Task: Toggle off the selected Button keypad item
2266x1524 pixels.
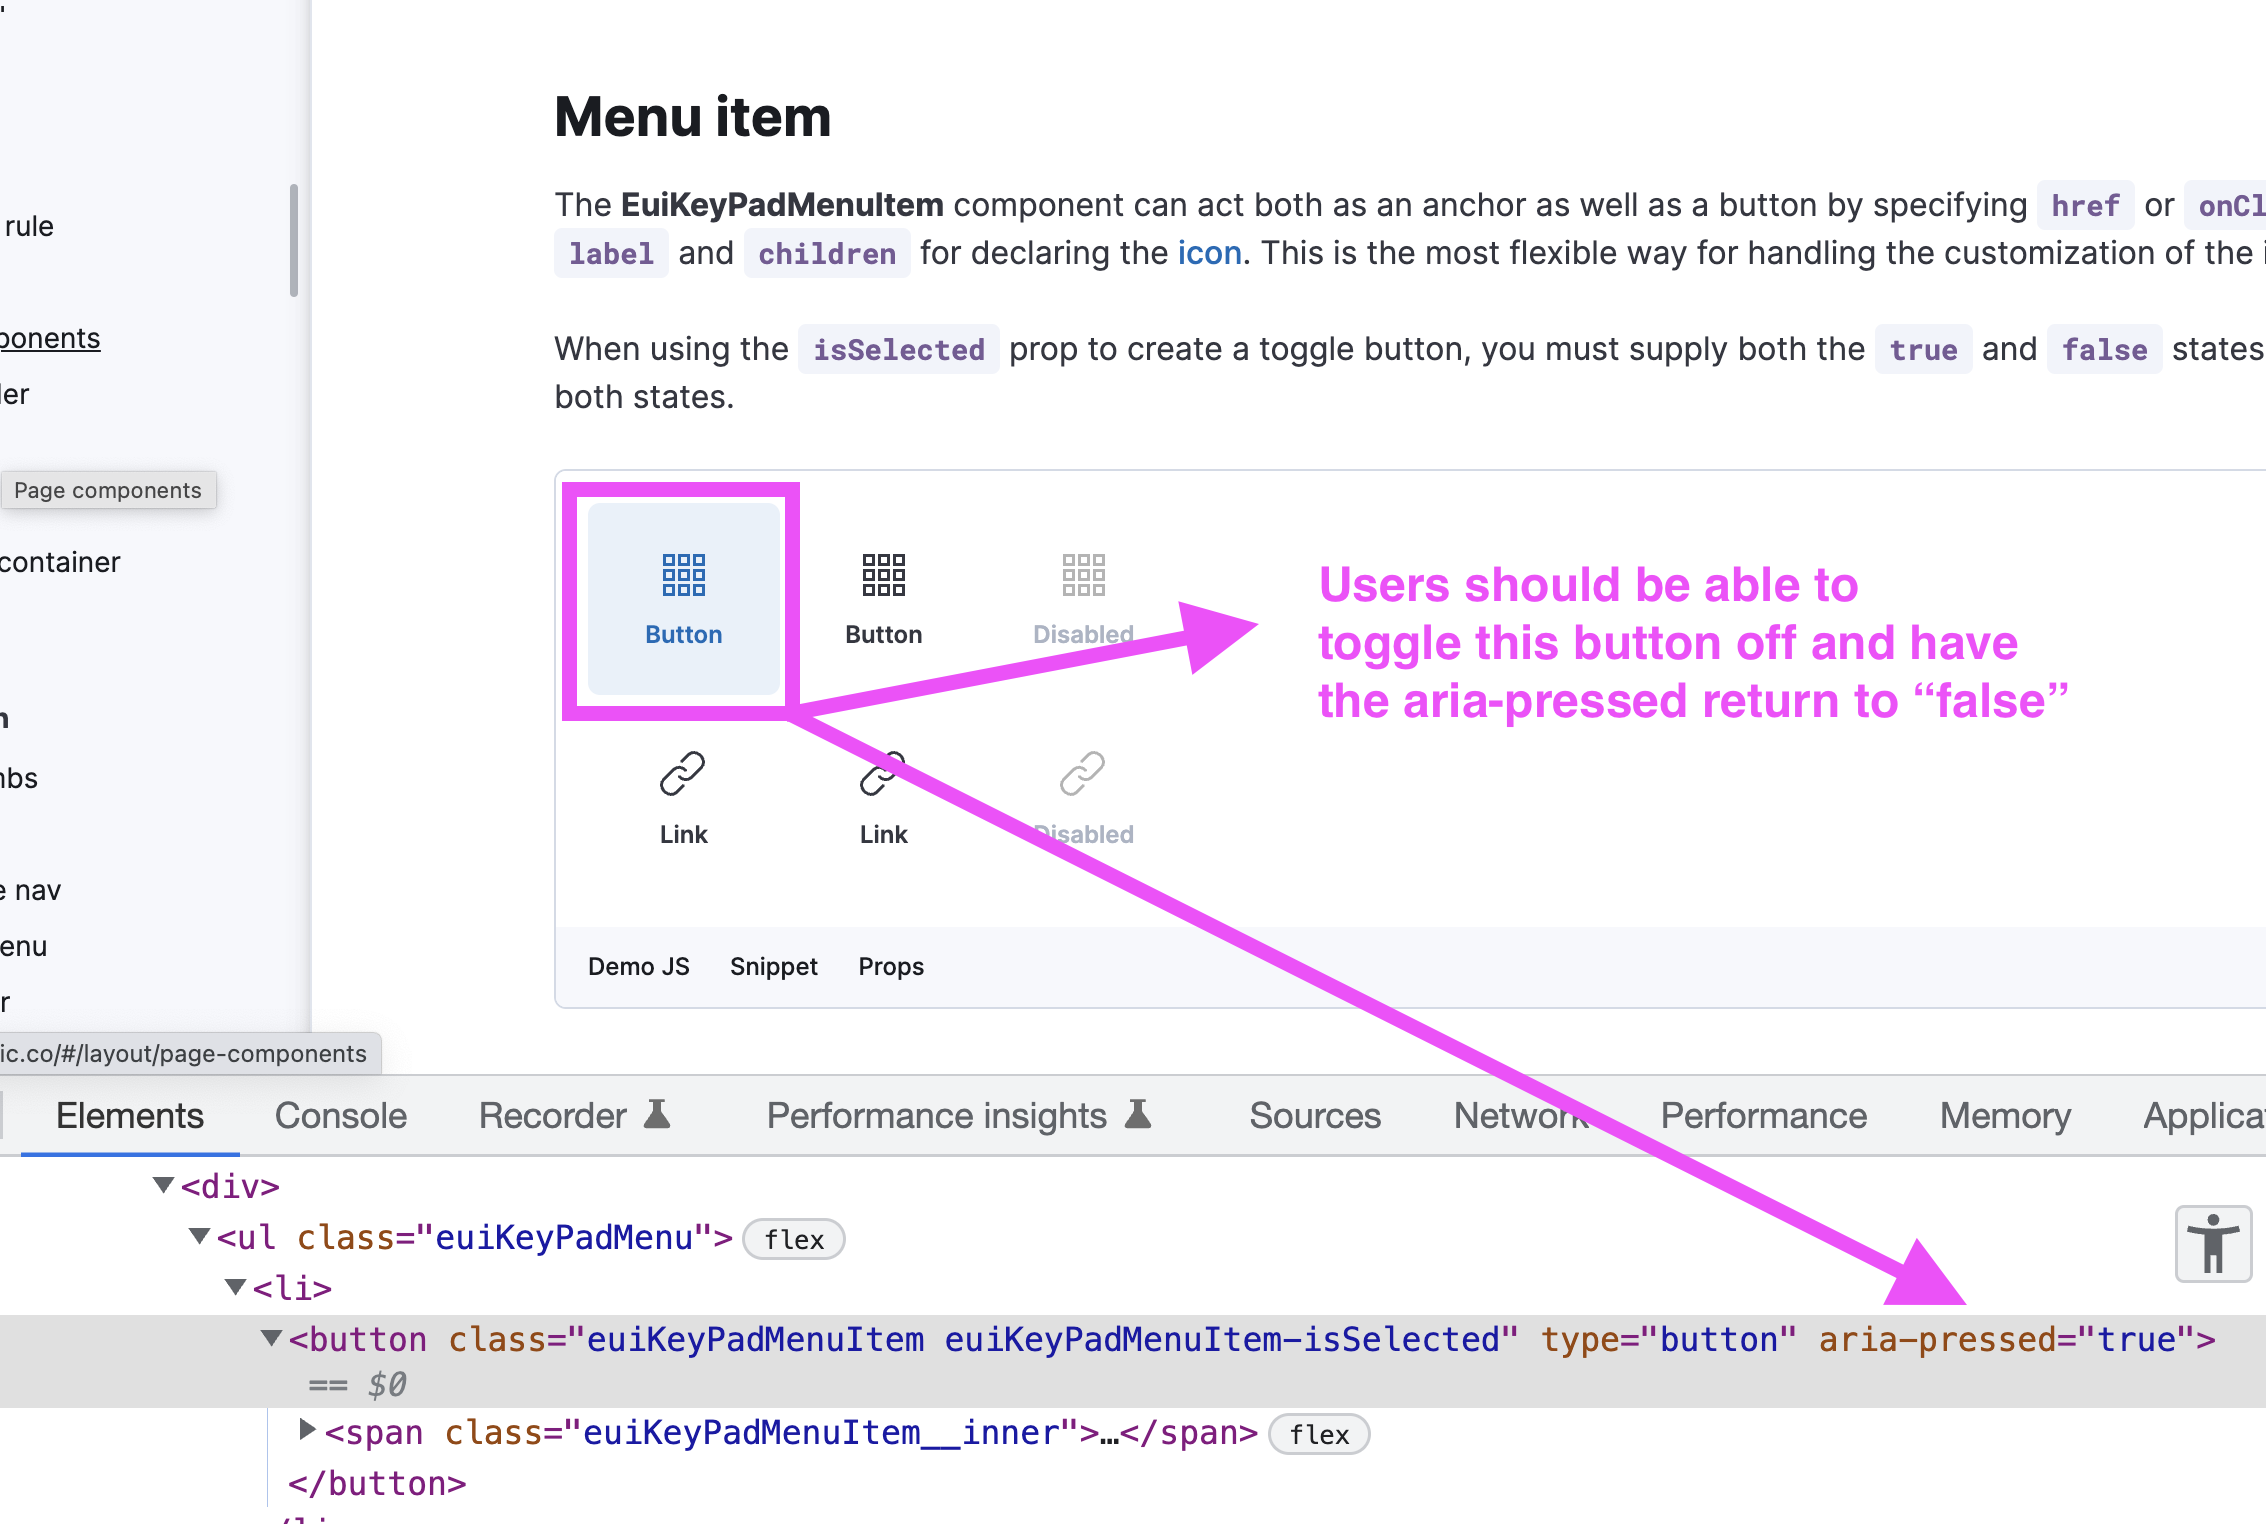Action: point(683,598)
